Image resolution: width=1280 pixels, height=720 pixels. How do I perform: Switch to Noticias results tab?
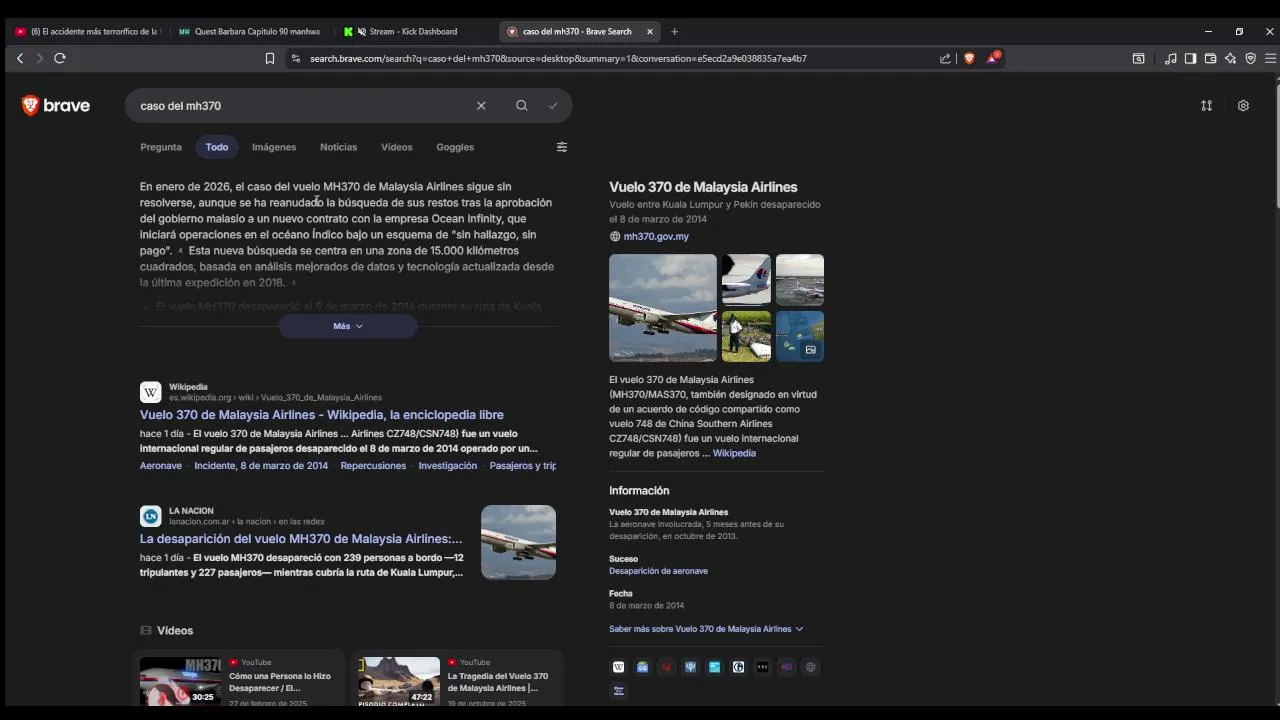338,147
